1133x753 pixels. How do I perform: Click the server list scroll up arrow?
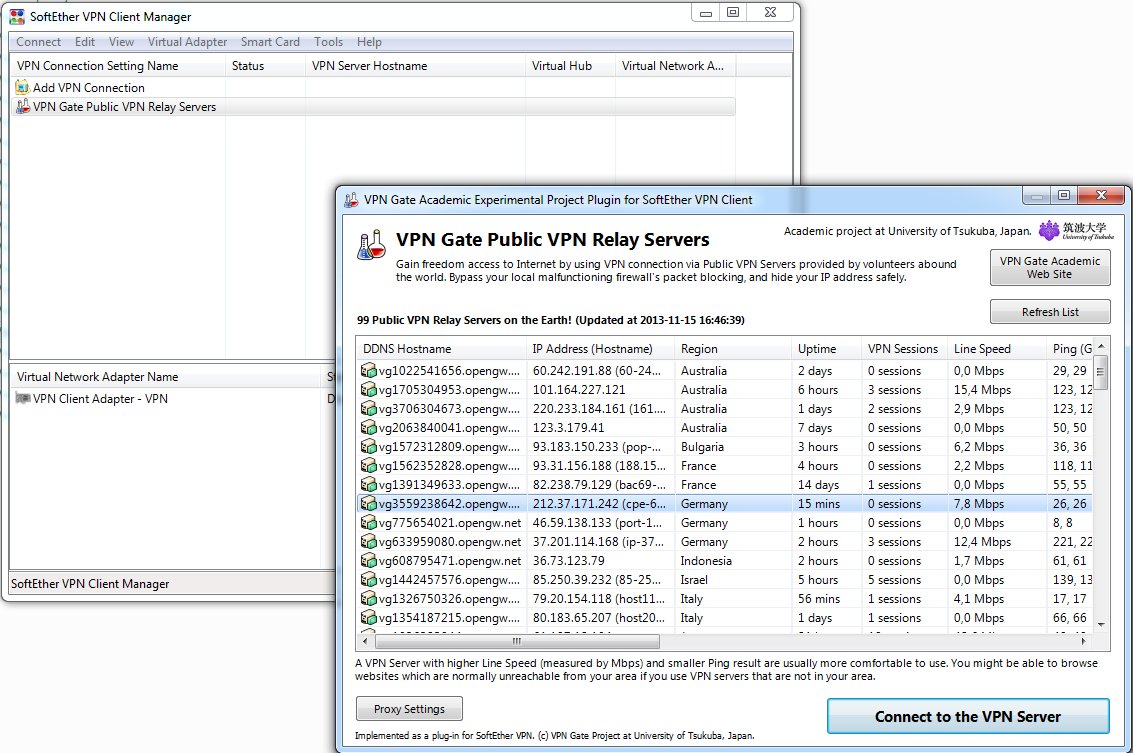coord(1101,347)
